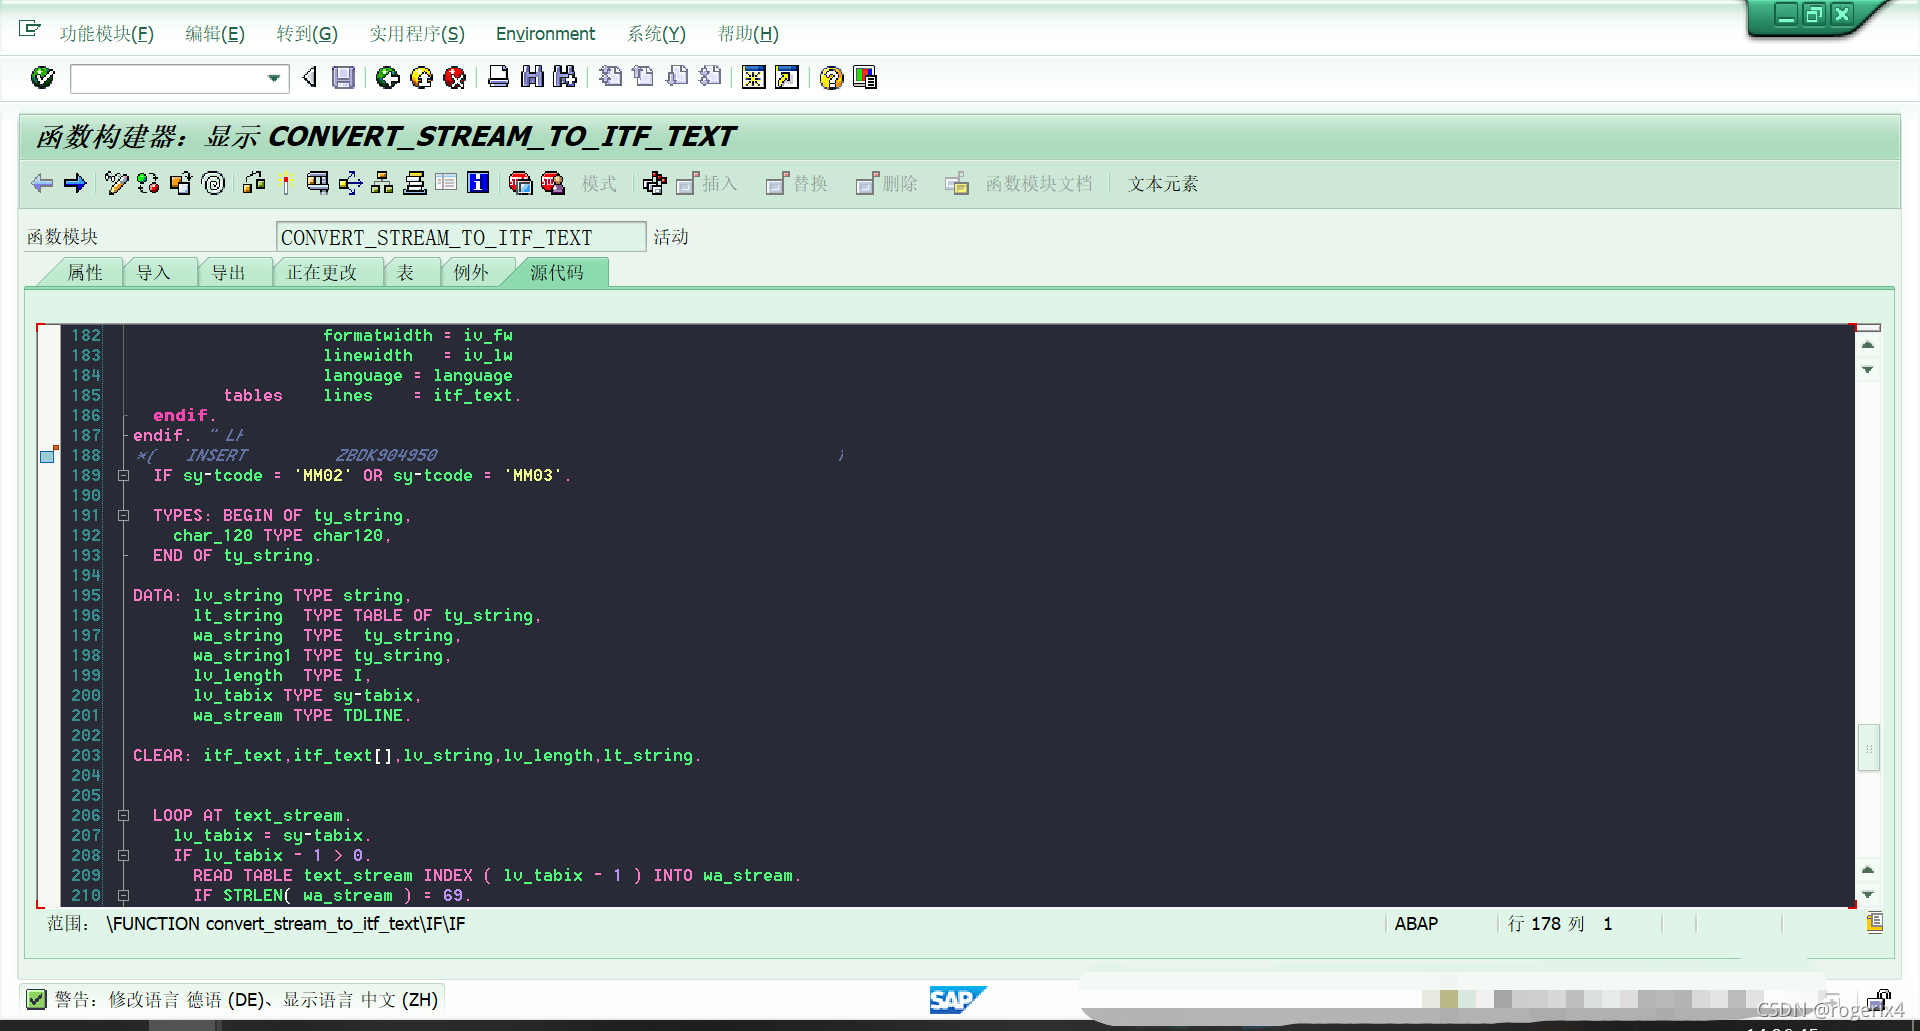The height and width of the screenshot is (1031, 1920).
Task: Collapse the command field with triangle icon
Action: pyautogui.click(x=310, y=77)
